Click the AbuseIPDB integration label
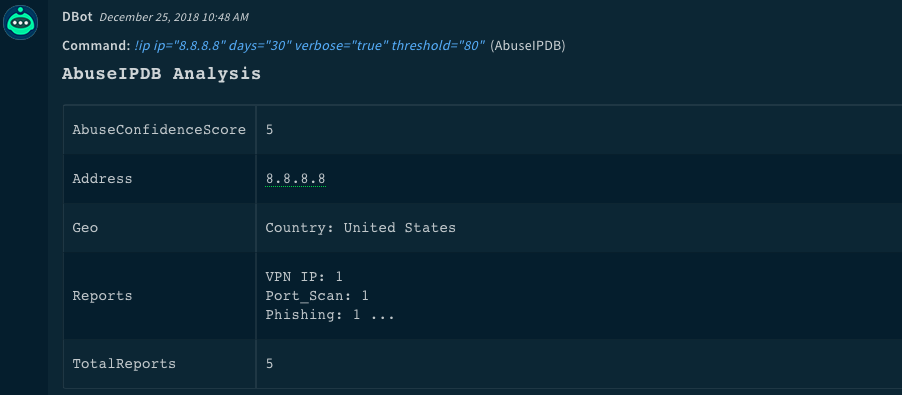 [528, 46]
